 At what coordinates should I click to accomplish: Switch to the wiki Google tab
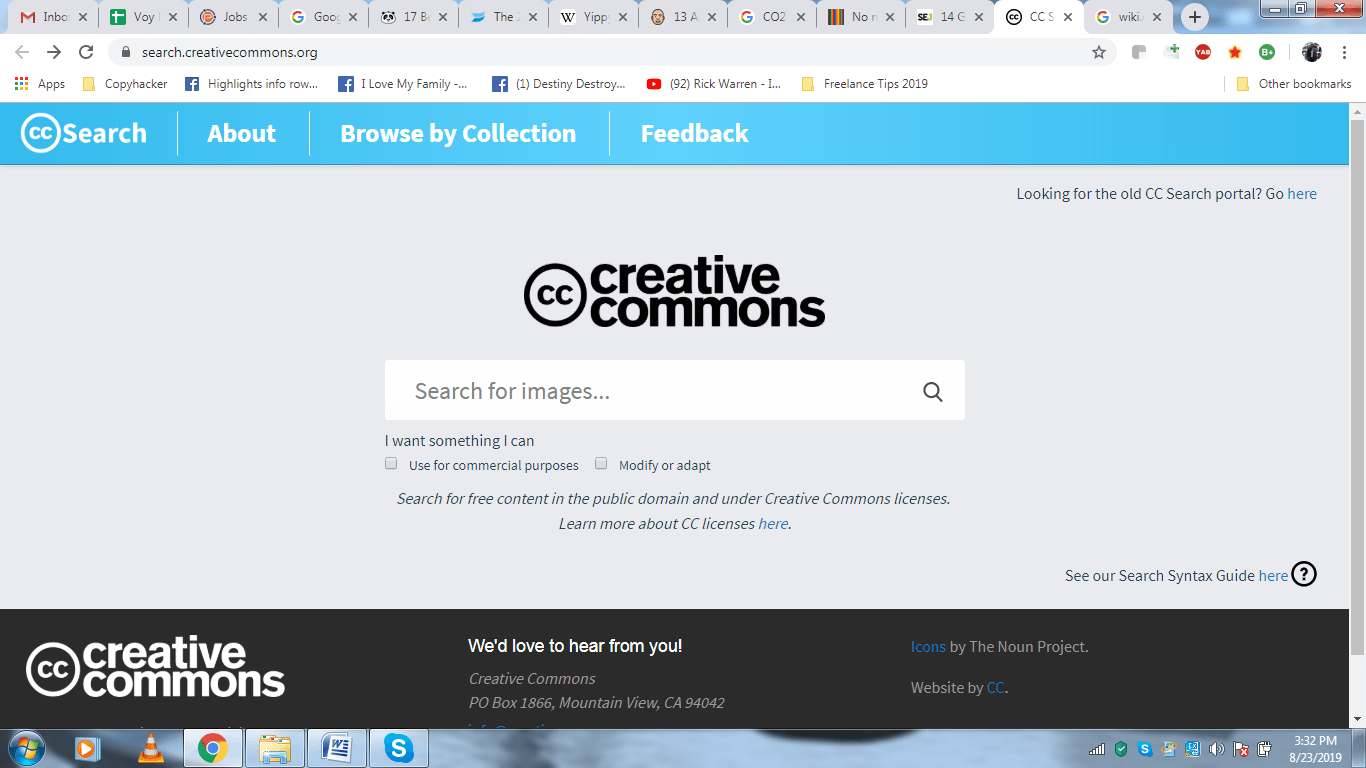[x=1130, y=17]
